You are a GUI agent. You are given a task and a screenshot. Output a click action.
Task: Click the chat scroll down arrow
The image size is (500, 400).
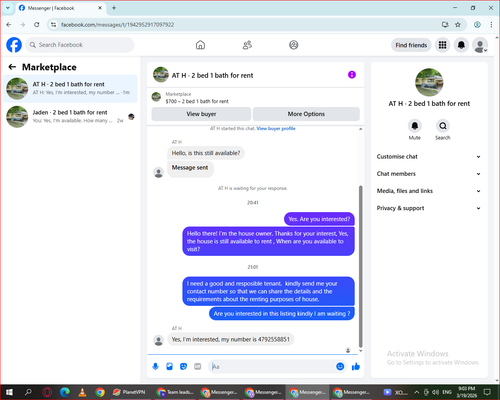[360, 351]
